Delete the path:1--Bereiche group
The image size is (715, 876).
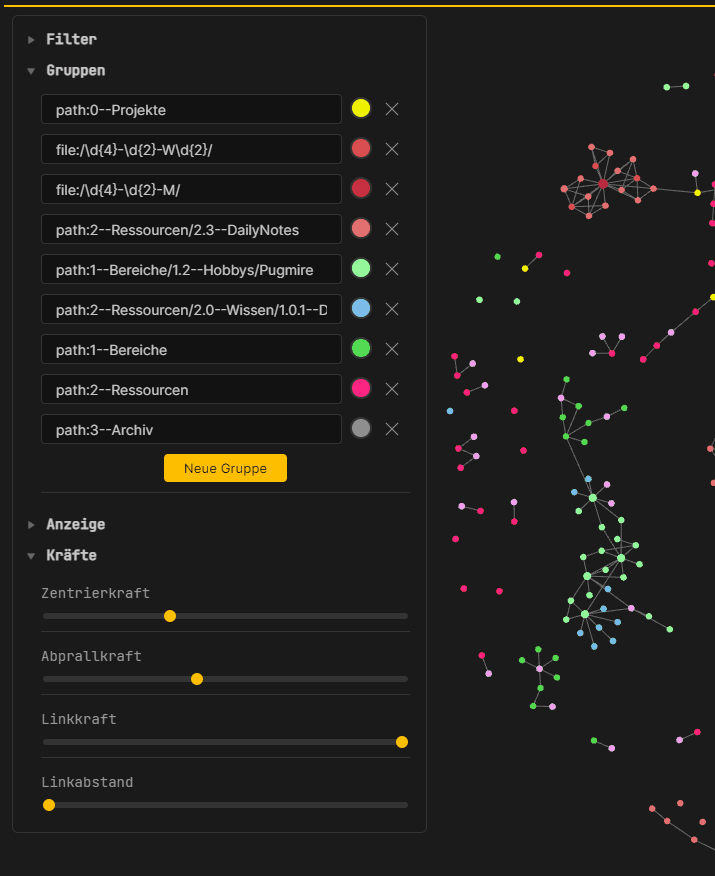(392, 349)
